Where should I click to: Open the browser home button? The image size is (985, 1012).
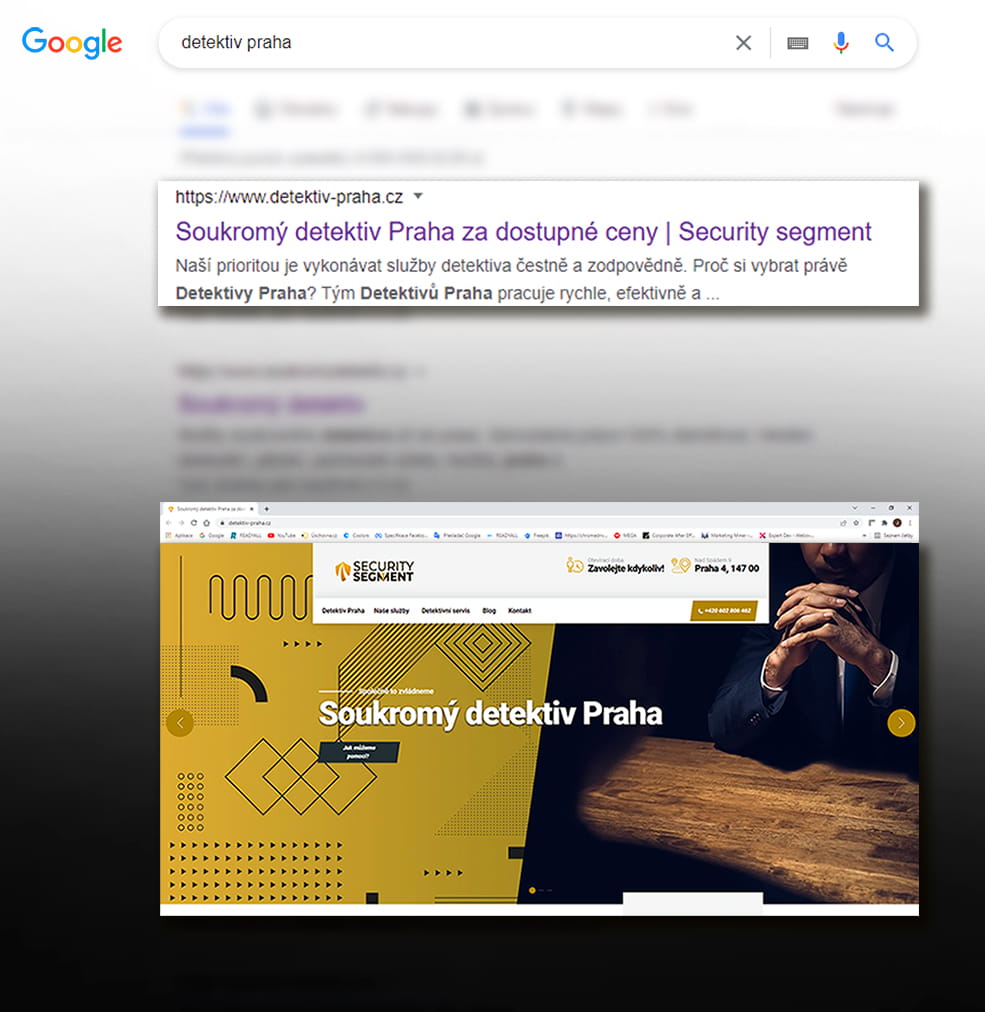point(207,523)
